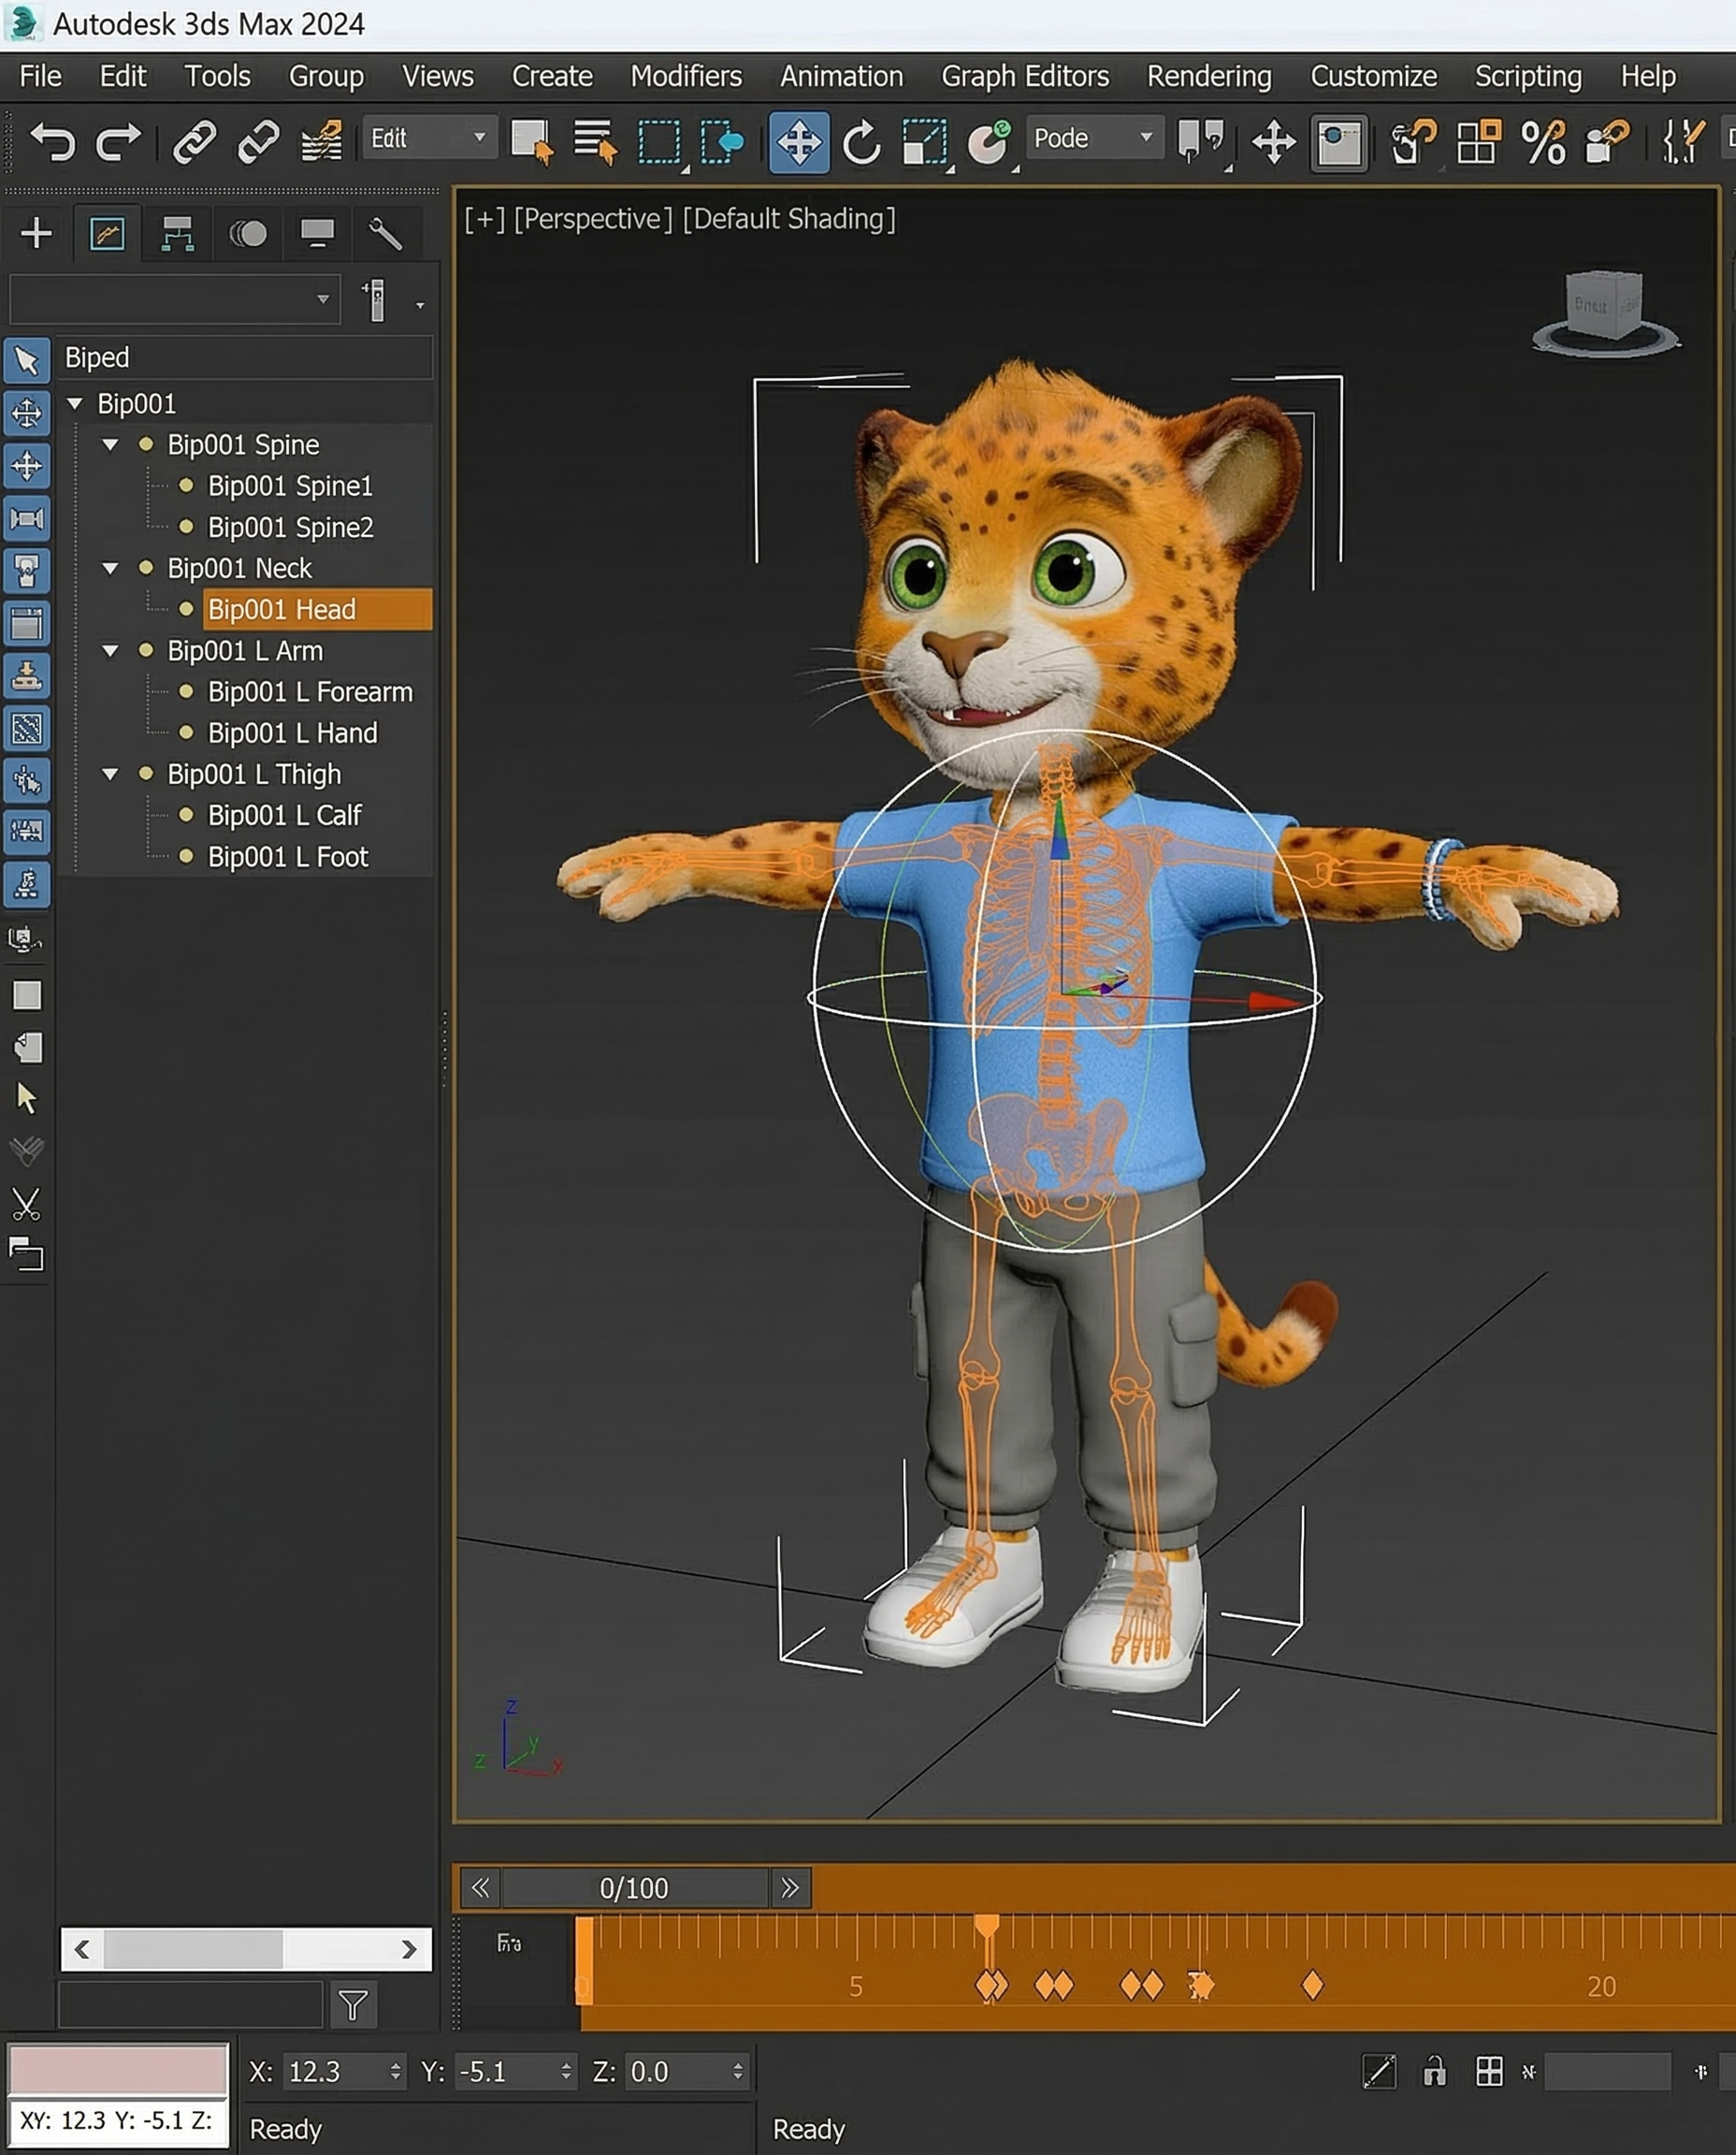The image size is (1736, 2155).
Task: Open the Utilities wrench panel
Action: pyautogui.click(x=385, y=234)
